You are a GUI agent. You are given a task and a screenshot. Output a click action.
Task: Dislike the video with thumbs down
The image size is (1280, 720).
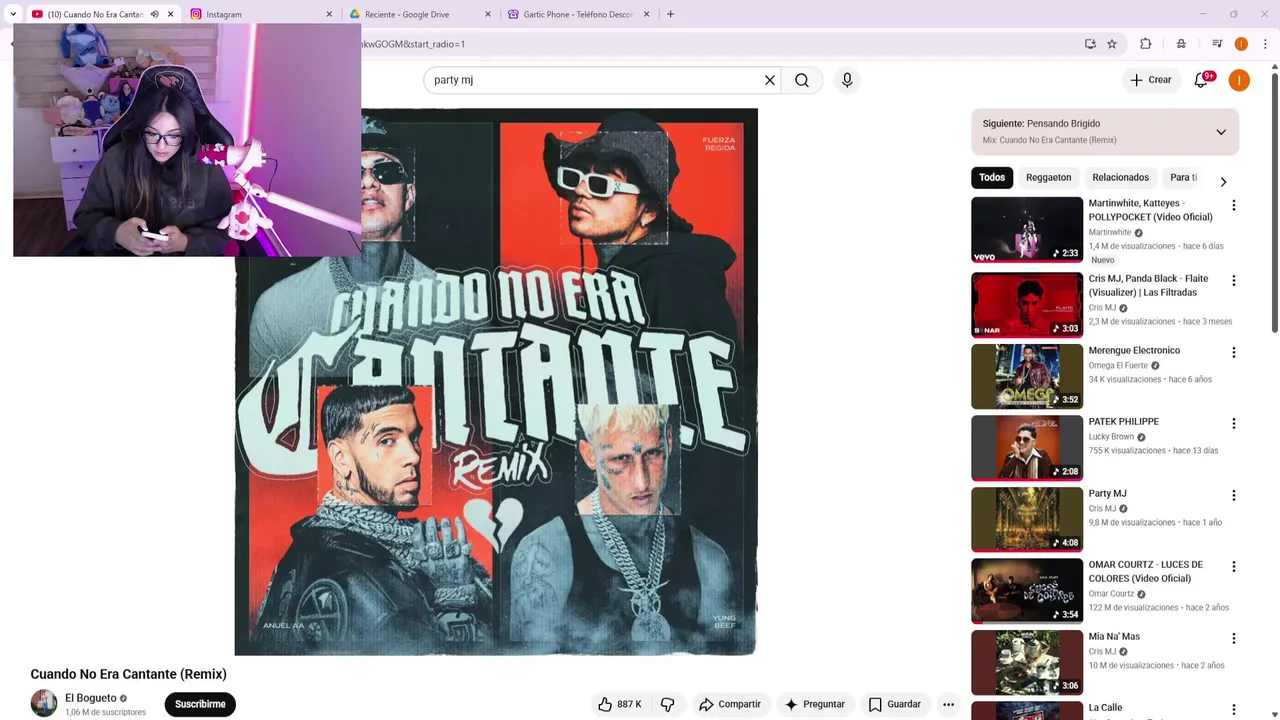pos(667,704)
